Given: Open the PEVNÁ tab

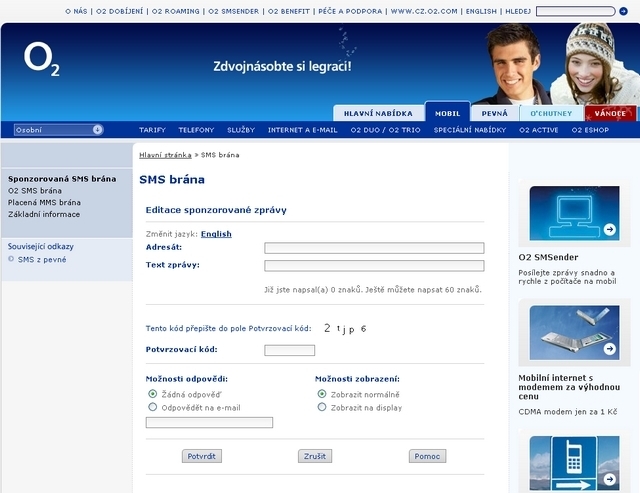Looking at the screenshot, I should [x=495, y=113].
